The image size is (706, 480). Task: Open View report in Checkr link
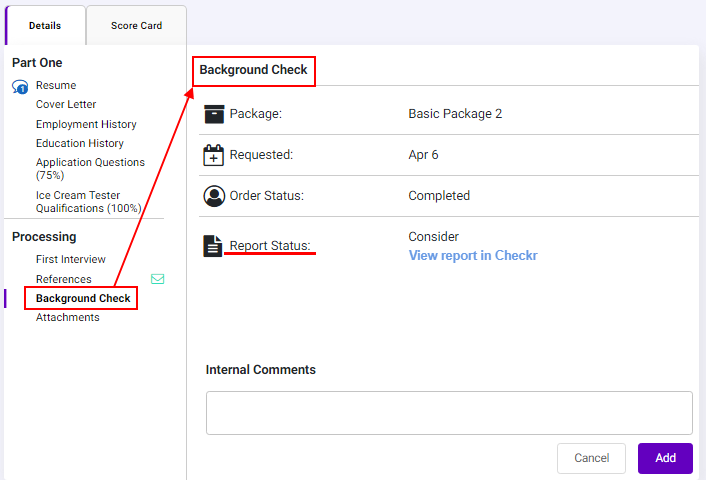(473, 255)
